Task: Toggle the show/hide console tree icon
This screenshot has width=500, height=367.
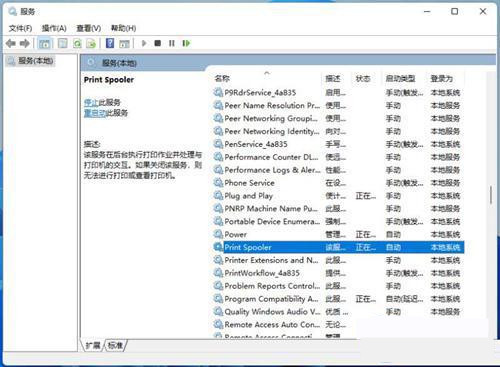Action: [44, 43]
